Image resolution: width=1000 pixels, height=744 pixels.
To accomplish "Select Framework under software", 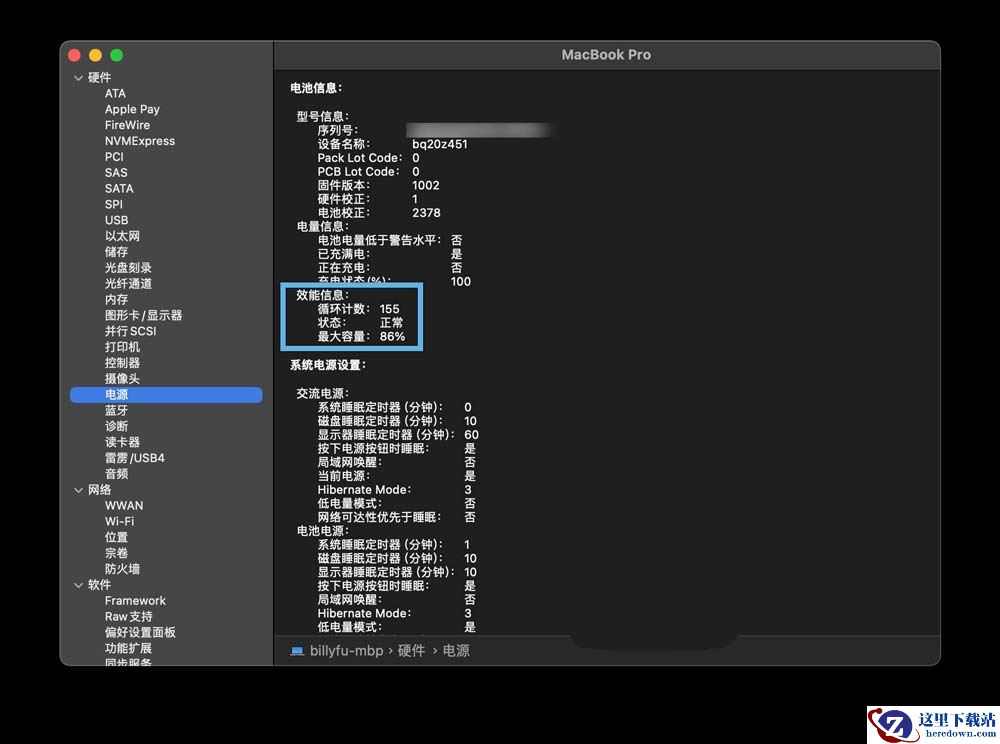I will pyautogui.click(x=135, y=601).
